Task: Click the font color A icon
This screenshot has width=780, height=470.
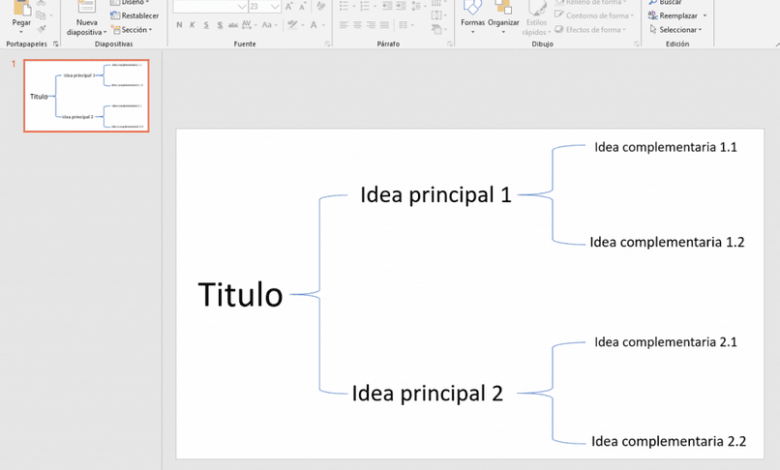Action: (313, 25)
